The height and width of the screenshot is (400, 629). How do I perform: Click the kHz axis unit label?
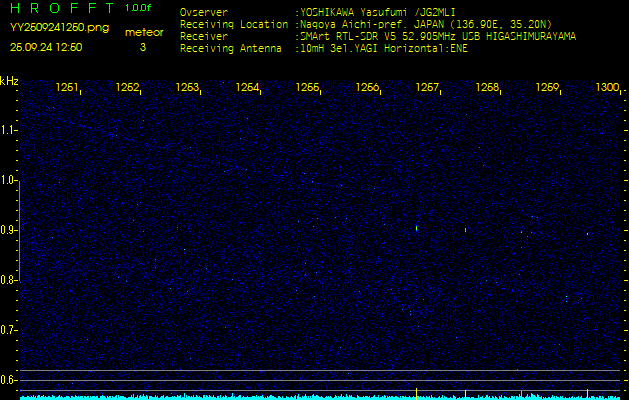click(9, 80)
